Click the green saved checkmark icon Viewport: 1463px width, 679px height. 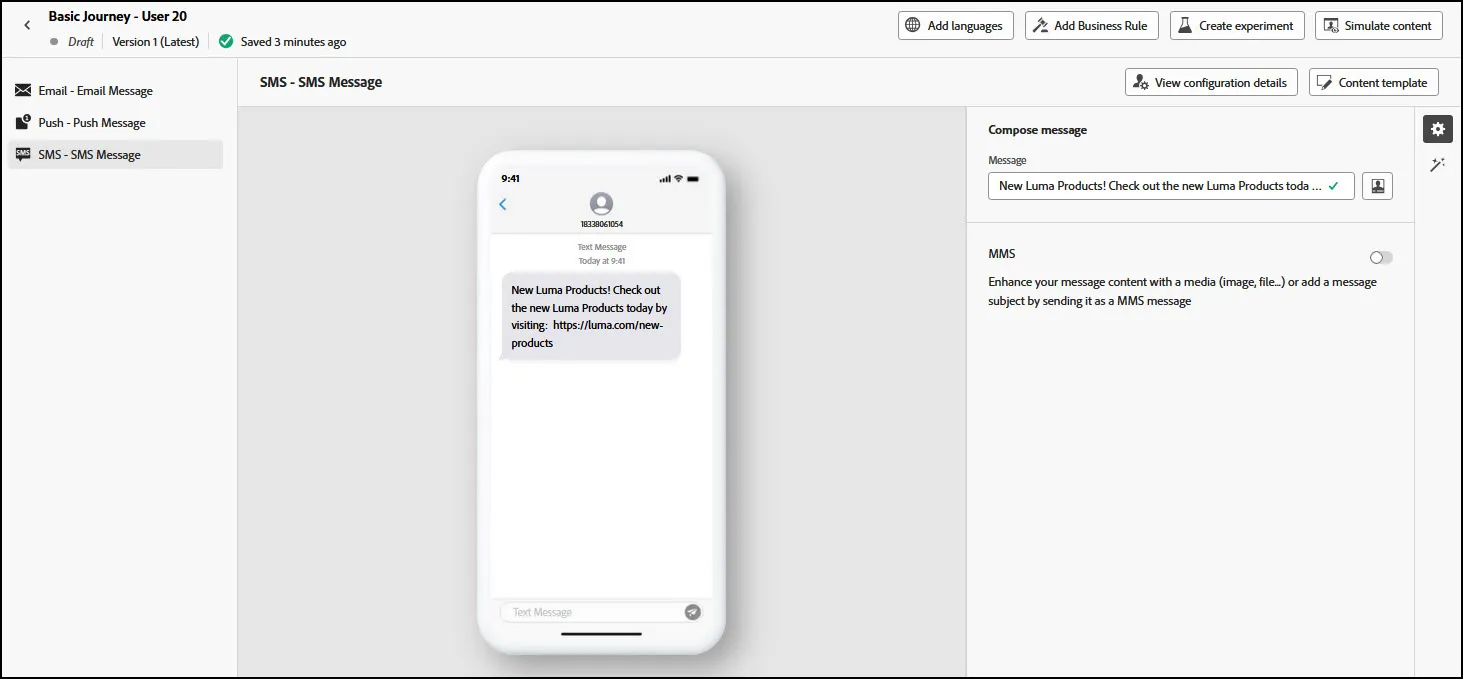tap(226, 42)
